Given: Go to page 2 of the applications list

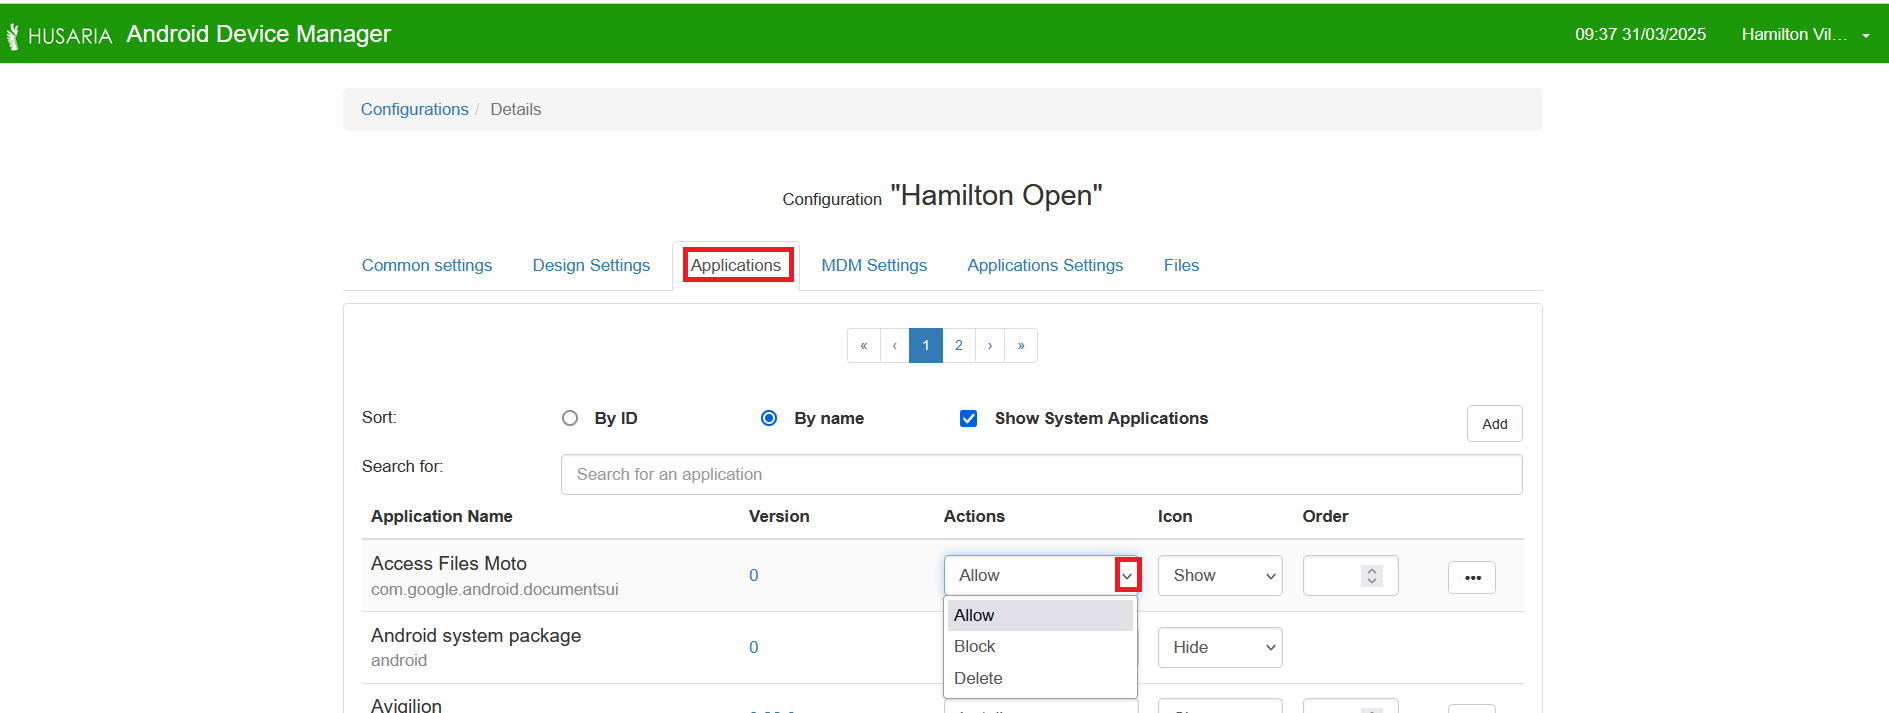Looking at the screenshot, I should point(958,345).
